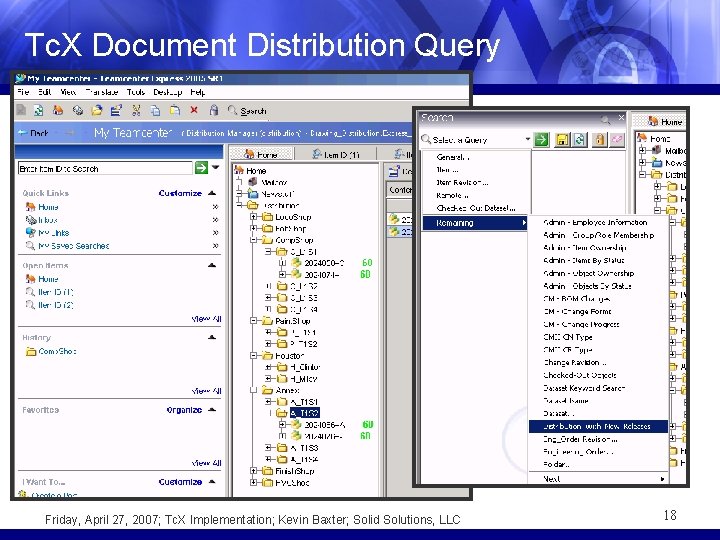Choose Item Revision... in query list
The width and height of the screenshot is (720, 540).
(462, 182)
